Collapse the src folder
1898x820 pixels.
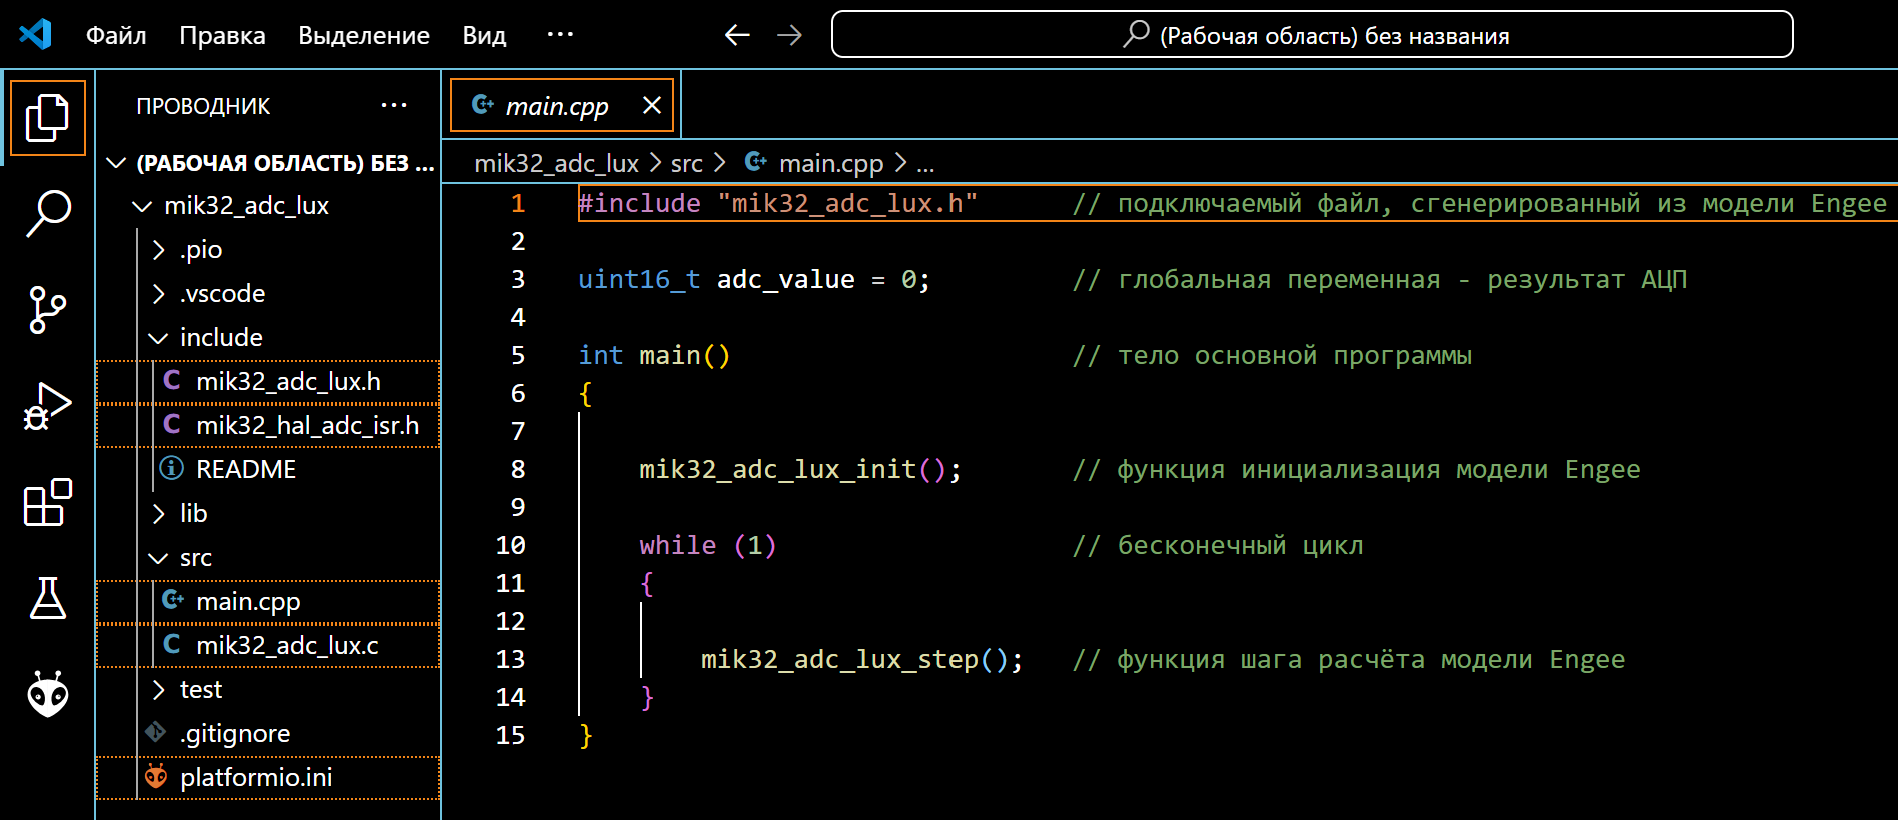(195, 558)
